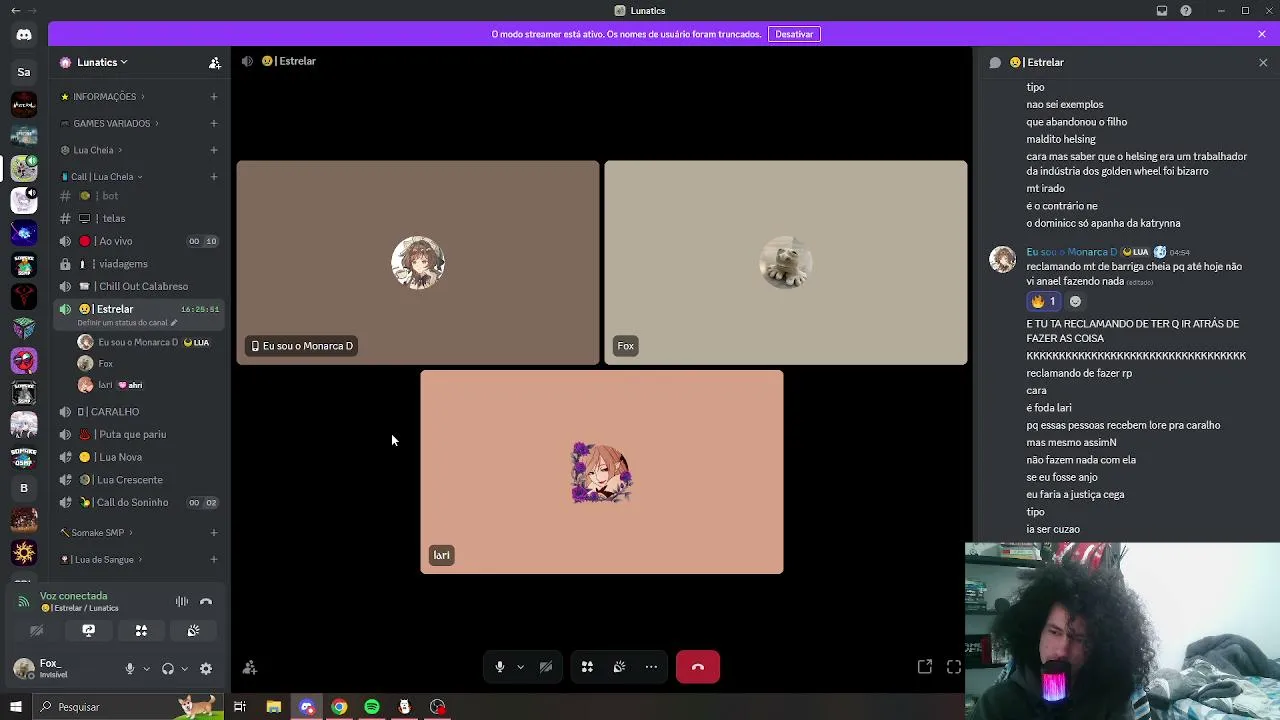Image resolution: width=1280 pixels, height=720 pixels.
Task: Invite friends using icon below video tiles
Action: 250,667
